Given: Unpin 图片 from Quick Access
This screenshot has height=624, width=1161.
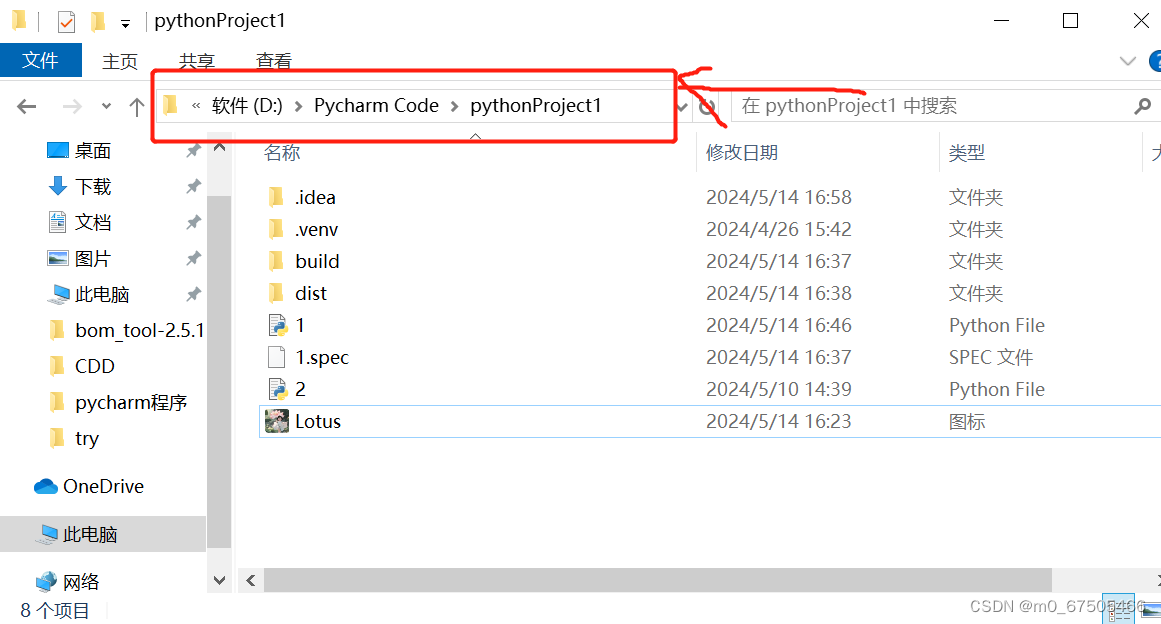Looking at the screenshot, I should 196,257.
